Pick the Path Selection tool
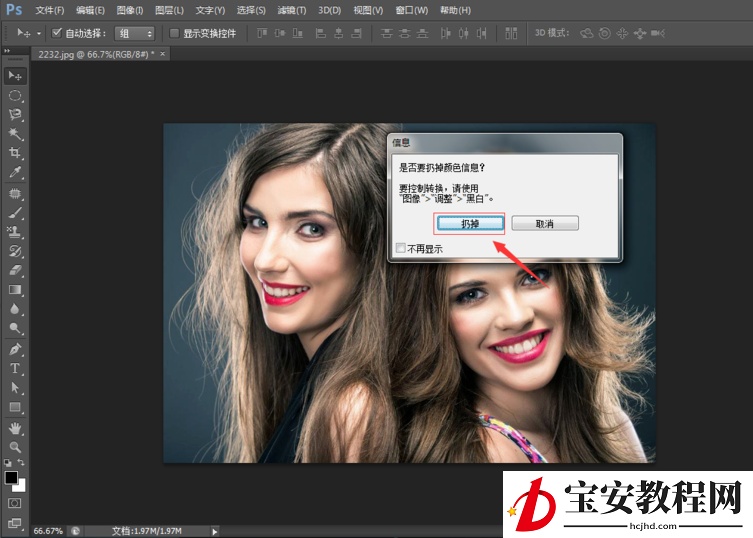Viewport: 753px width, 538px height. click(x=15, y=388)
